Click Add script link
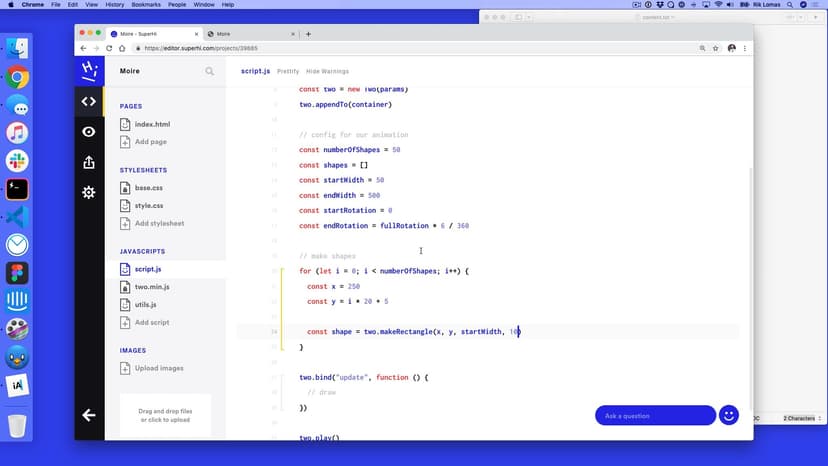Viewport: 828px width, 466px height. [x=152, y=323]
